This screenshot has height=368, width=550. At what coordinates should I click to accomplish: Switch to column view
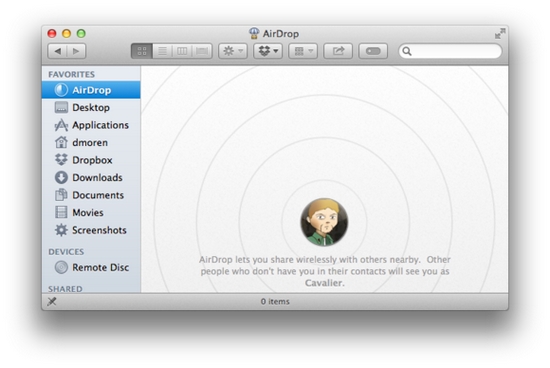coord(182,51)
